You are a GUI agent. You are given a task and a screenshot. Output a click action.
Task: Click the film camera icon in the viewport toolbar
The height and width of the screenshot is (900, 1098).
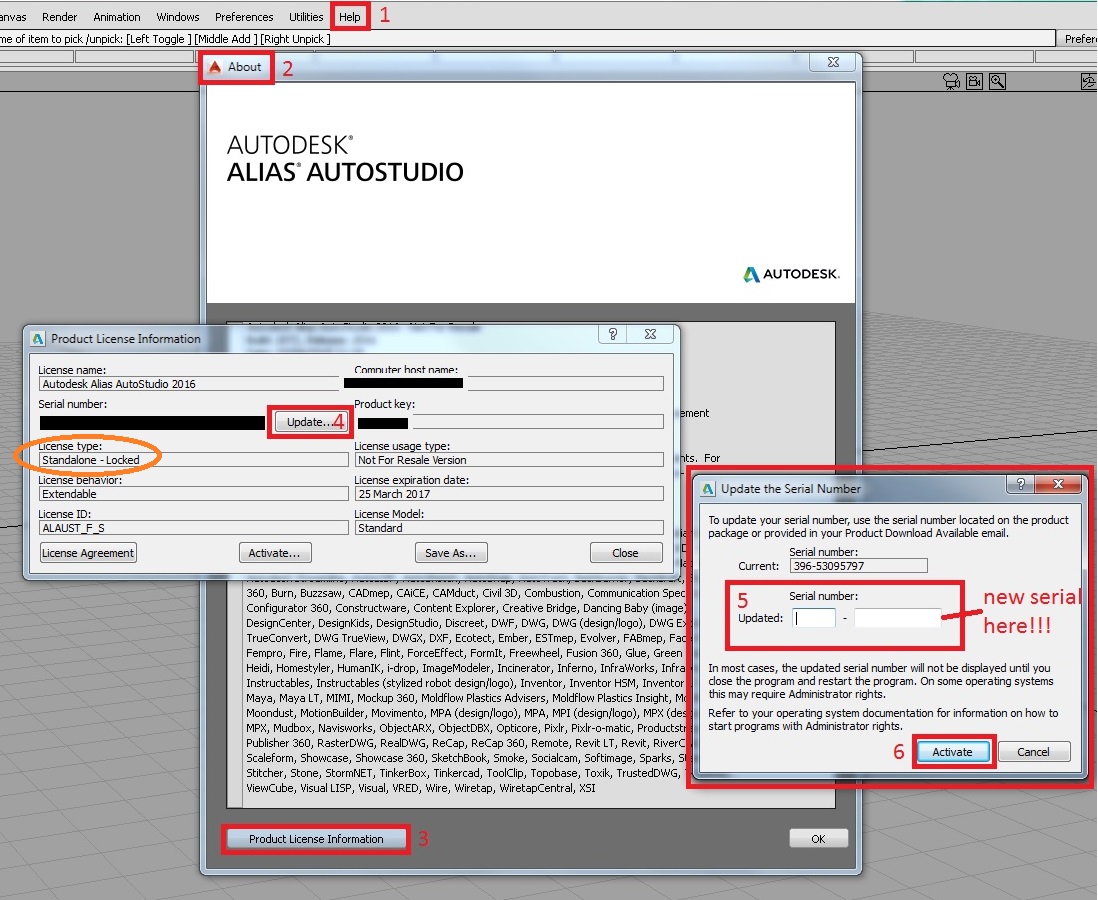(x=951, y=82)
